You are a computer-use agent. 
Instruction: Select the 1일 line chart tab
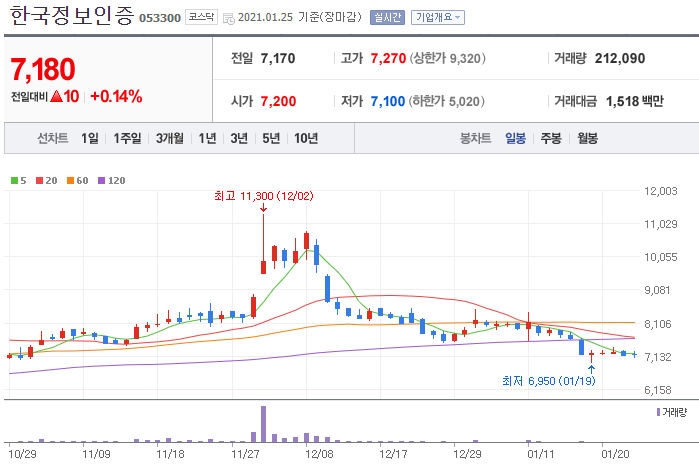click(90, 138)
